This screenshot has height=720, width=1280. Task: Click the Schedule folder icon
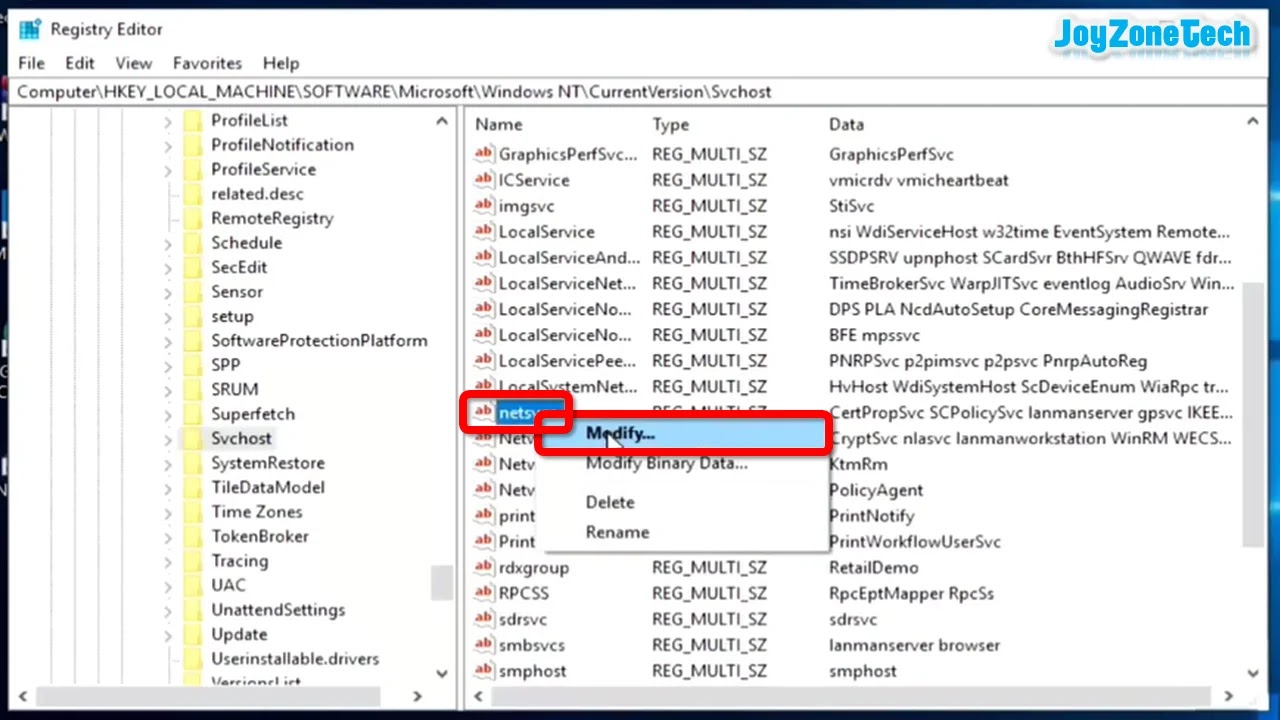click(193, 243)
